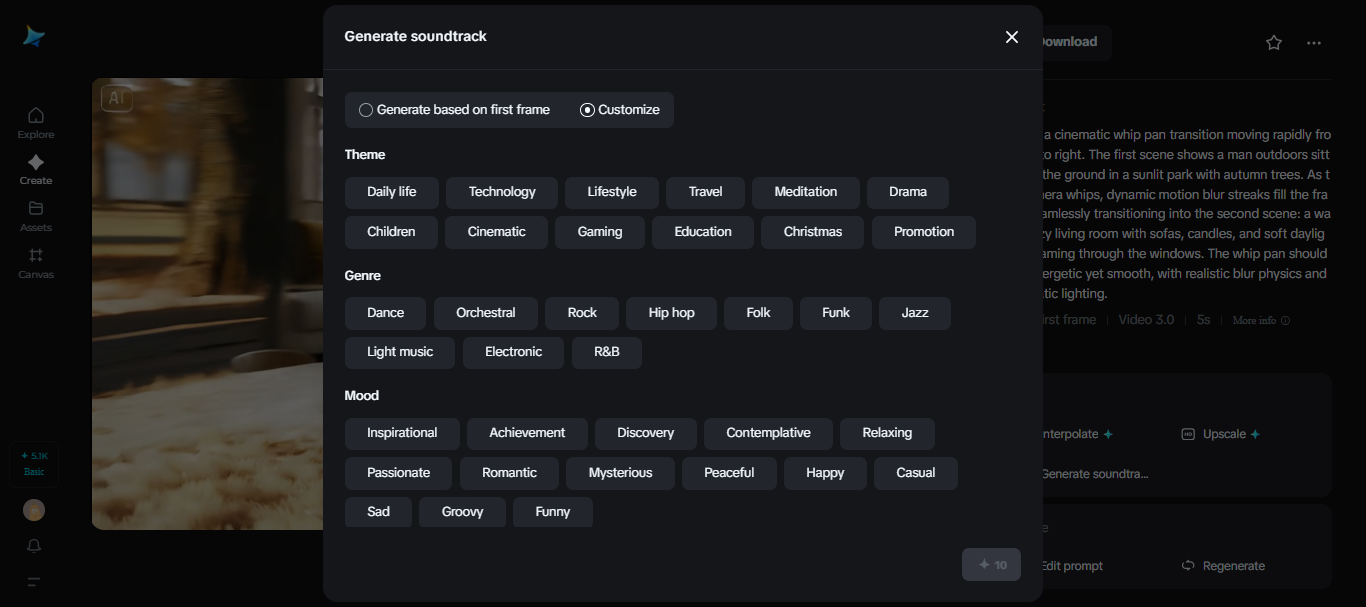The height and width of the screenshot is (607, 1366).
Task: Expand the sidebar menu icon
Action: [34, 582]
